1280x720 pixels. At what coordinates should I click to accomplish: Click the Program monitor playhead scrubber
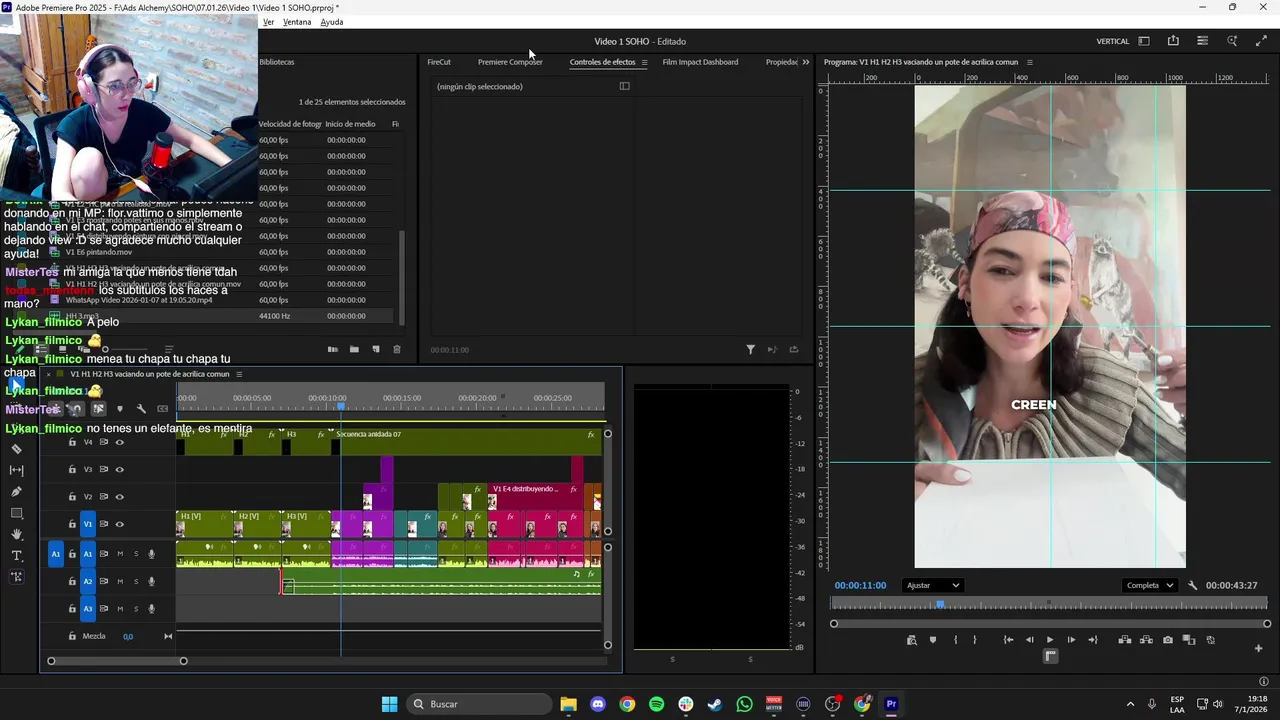coord(940,604)
